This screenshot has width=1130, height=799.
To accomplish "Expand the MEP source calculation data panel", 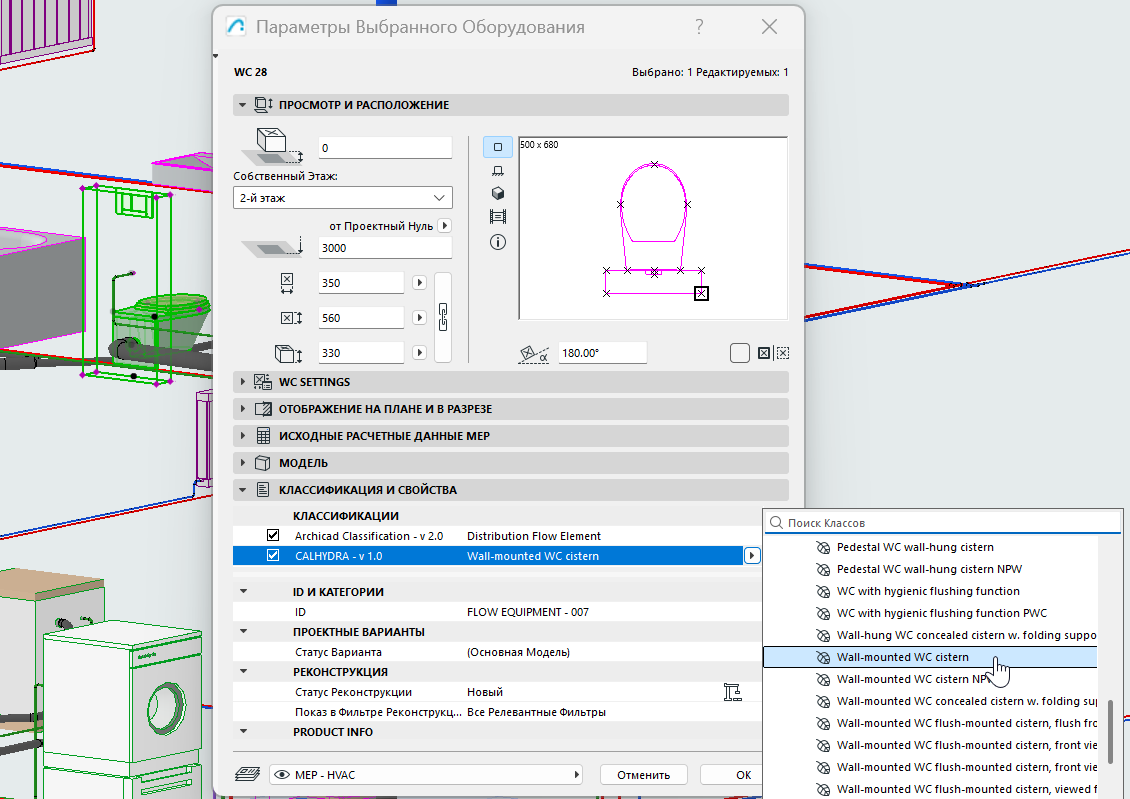I will coord(243,436).
